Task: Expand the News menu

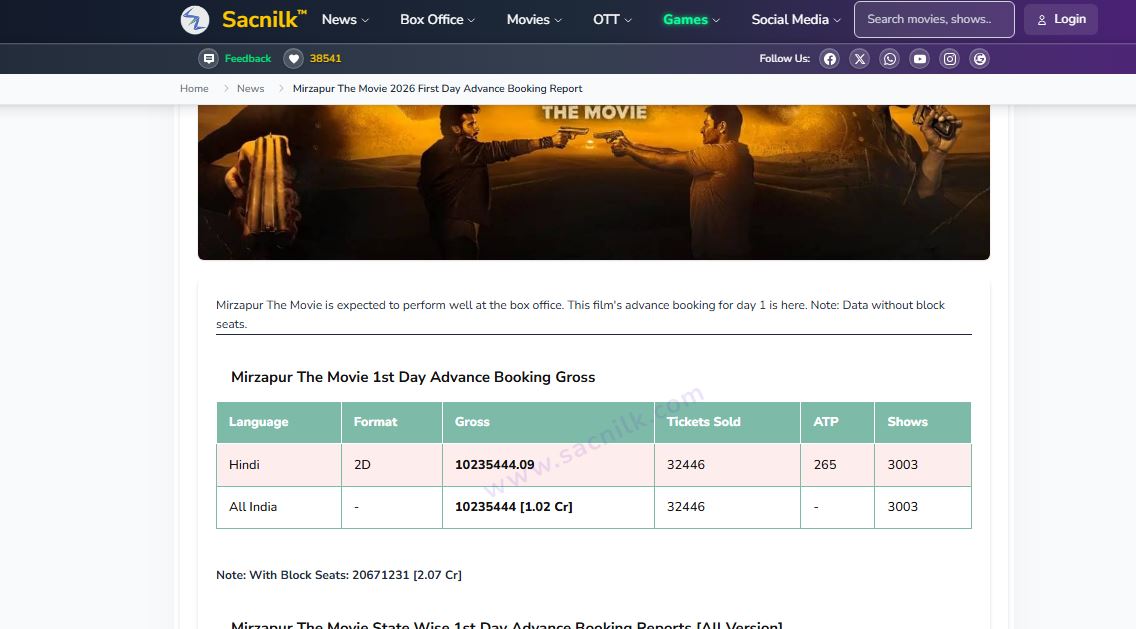Action: tap(345, 20)
